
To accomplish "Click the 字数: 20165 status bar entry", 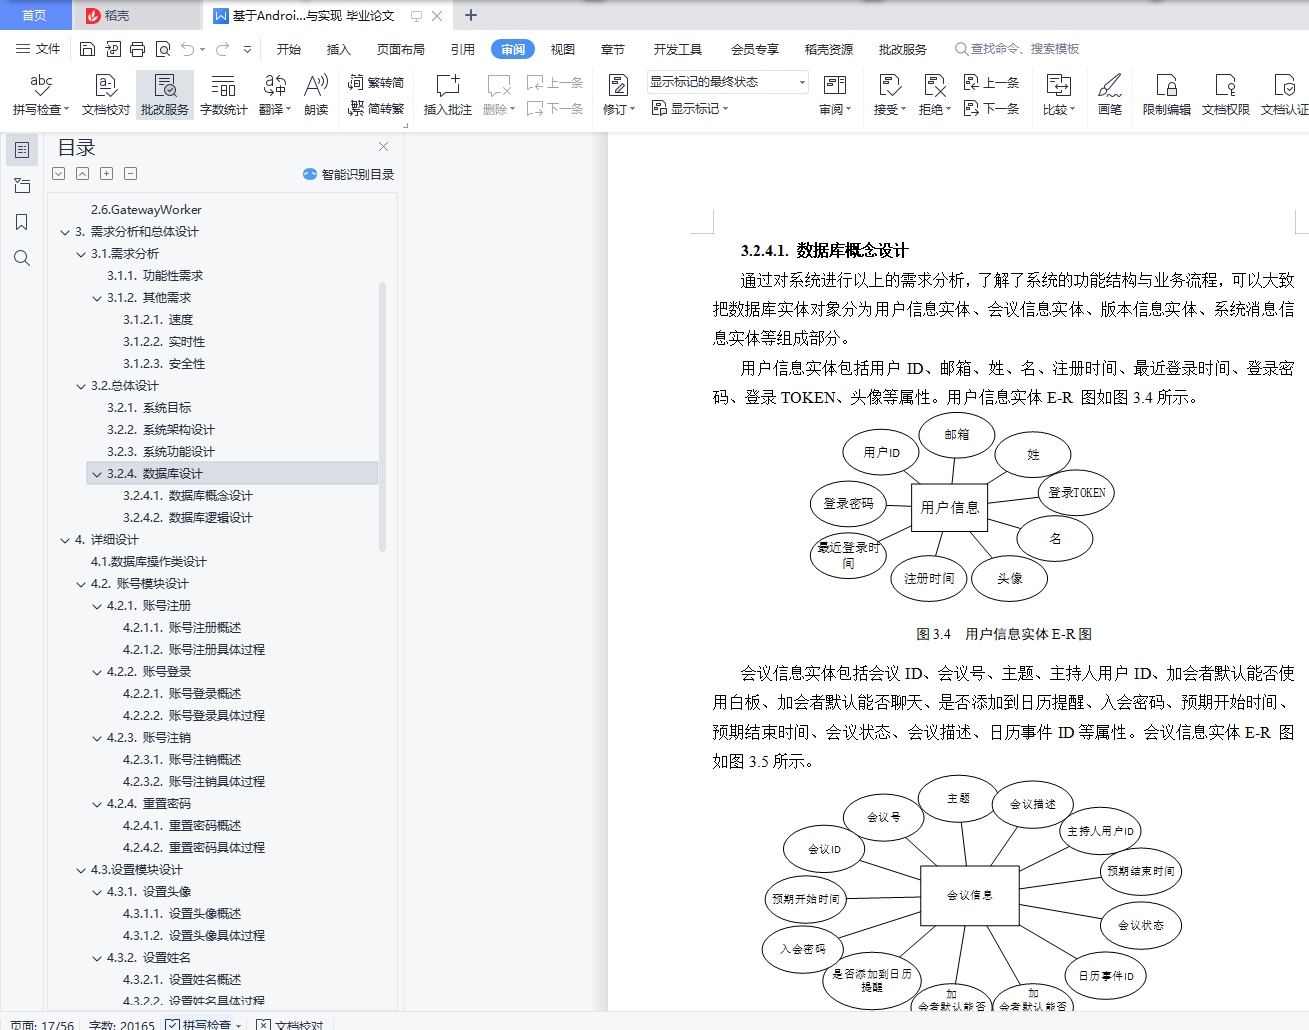I will click(x=122, y=1025).
